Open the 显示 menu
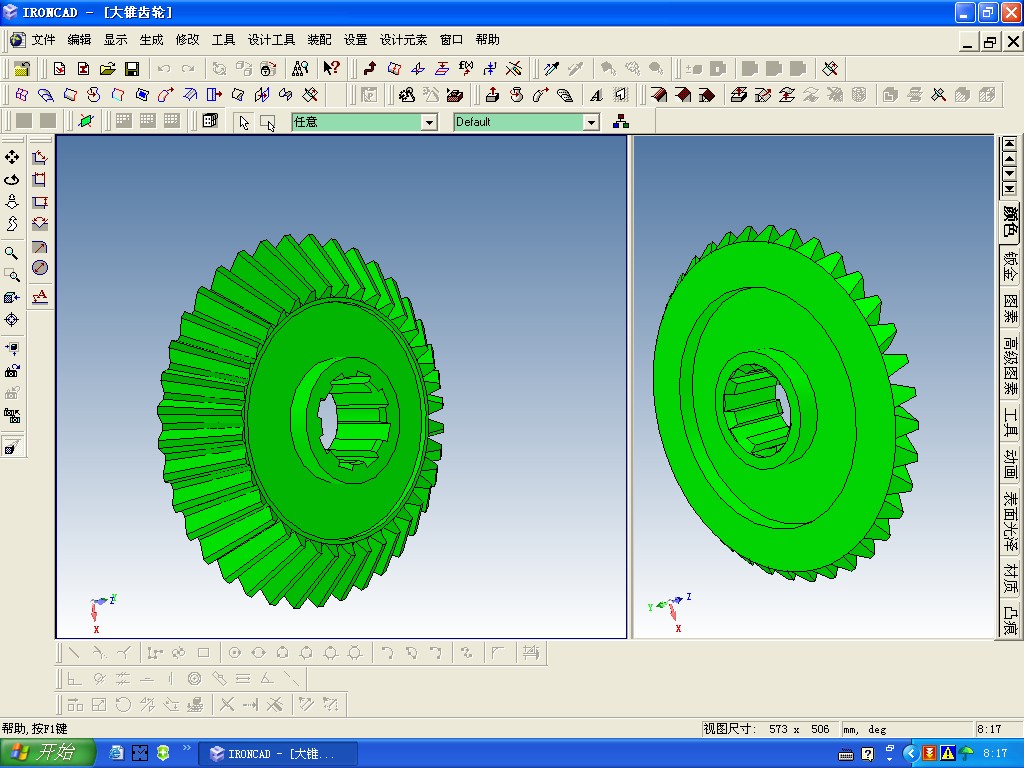This screenshot has height=768, width=1024. (x=116, y=40)
